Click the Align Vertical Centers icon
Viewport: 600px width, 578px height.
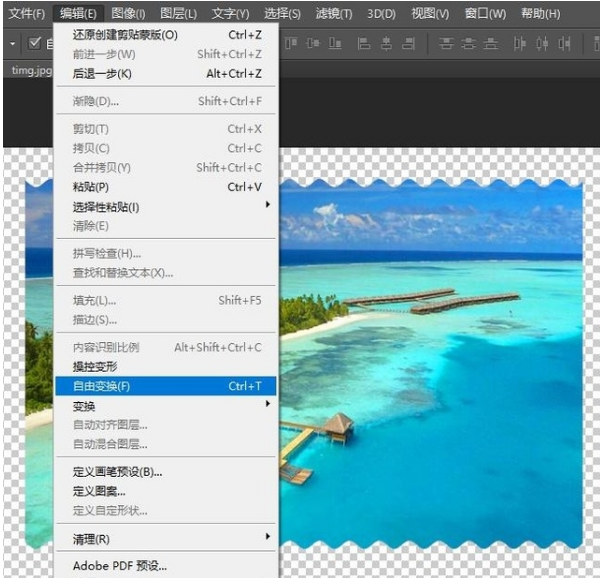(313, 44)
